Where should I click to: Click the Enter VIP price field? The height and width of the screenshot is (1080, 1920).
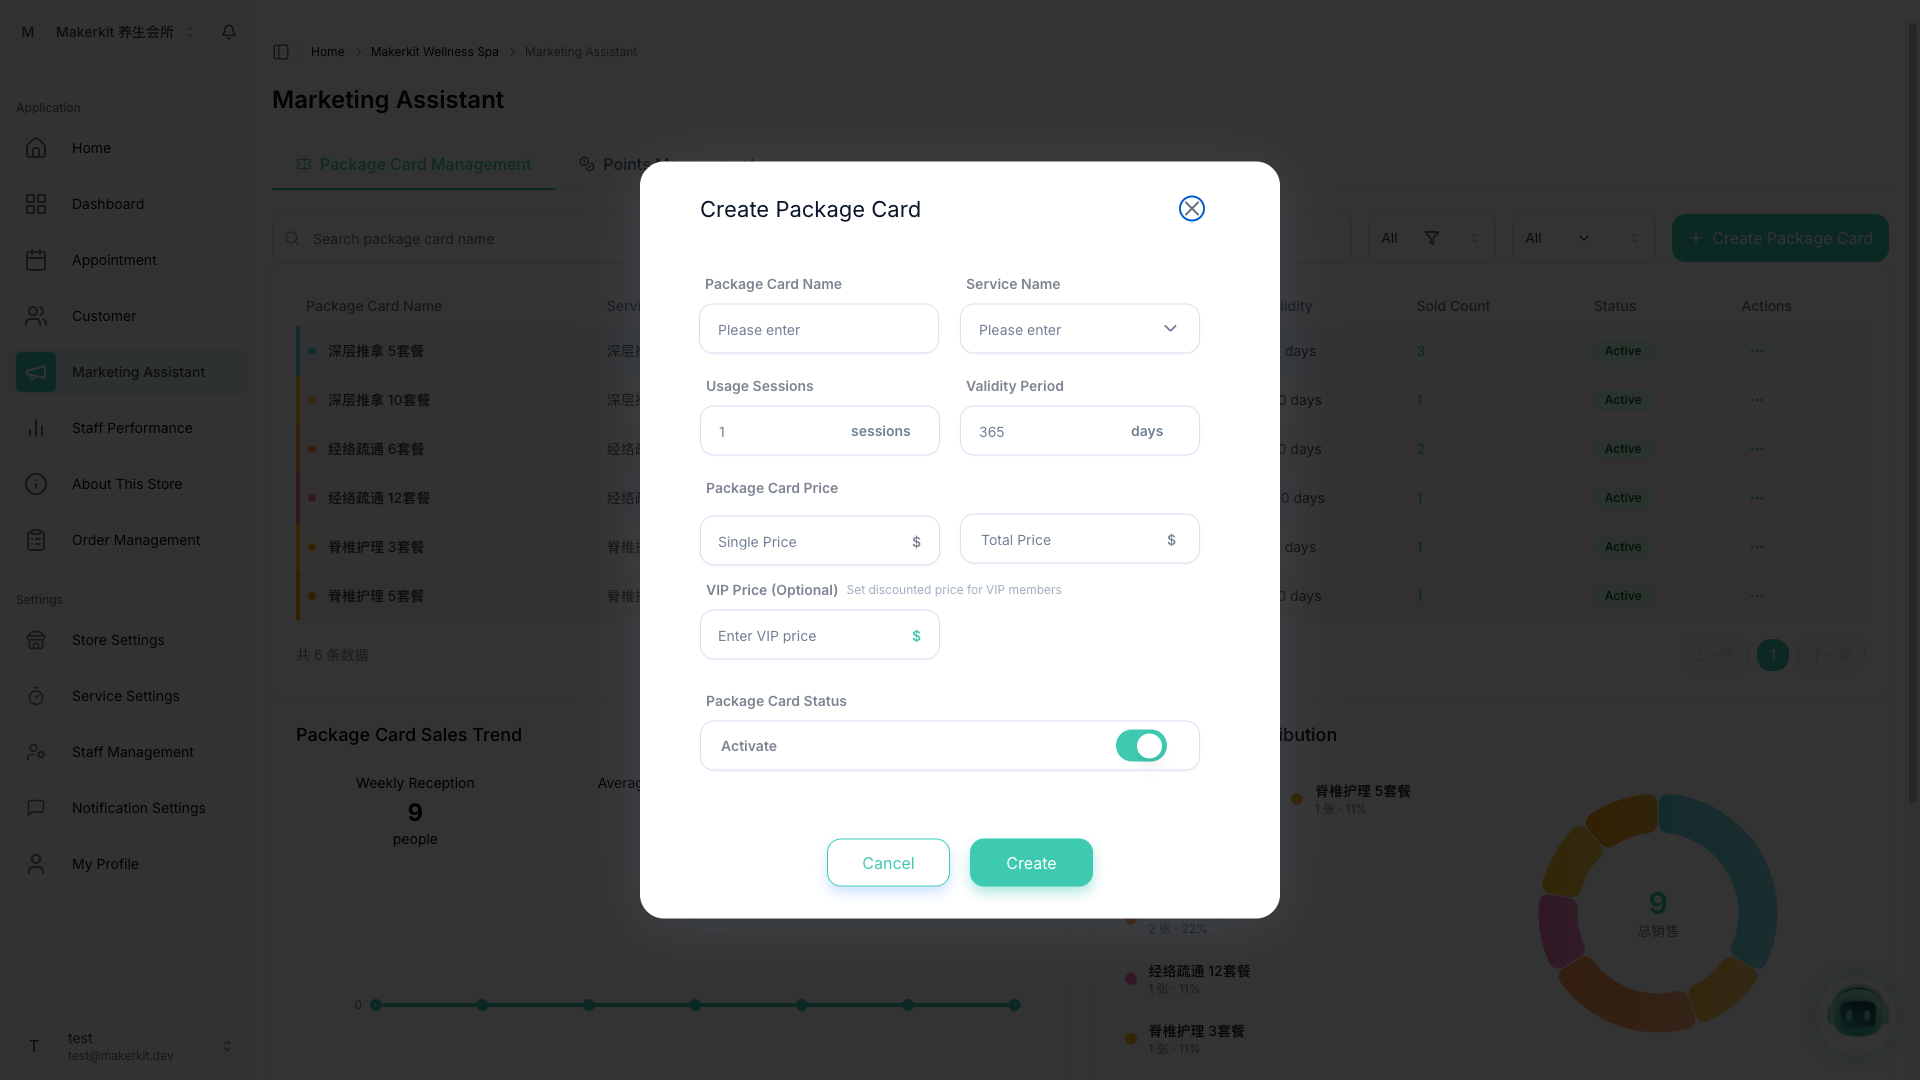806,636
